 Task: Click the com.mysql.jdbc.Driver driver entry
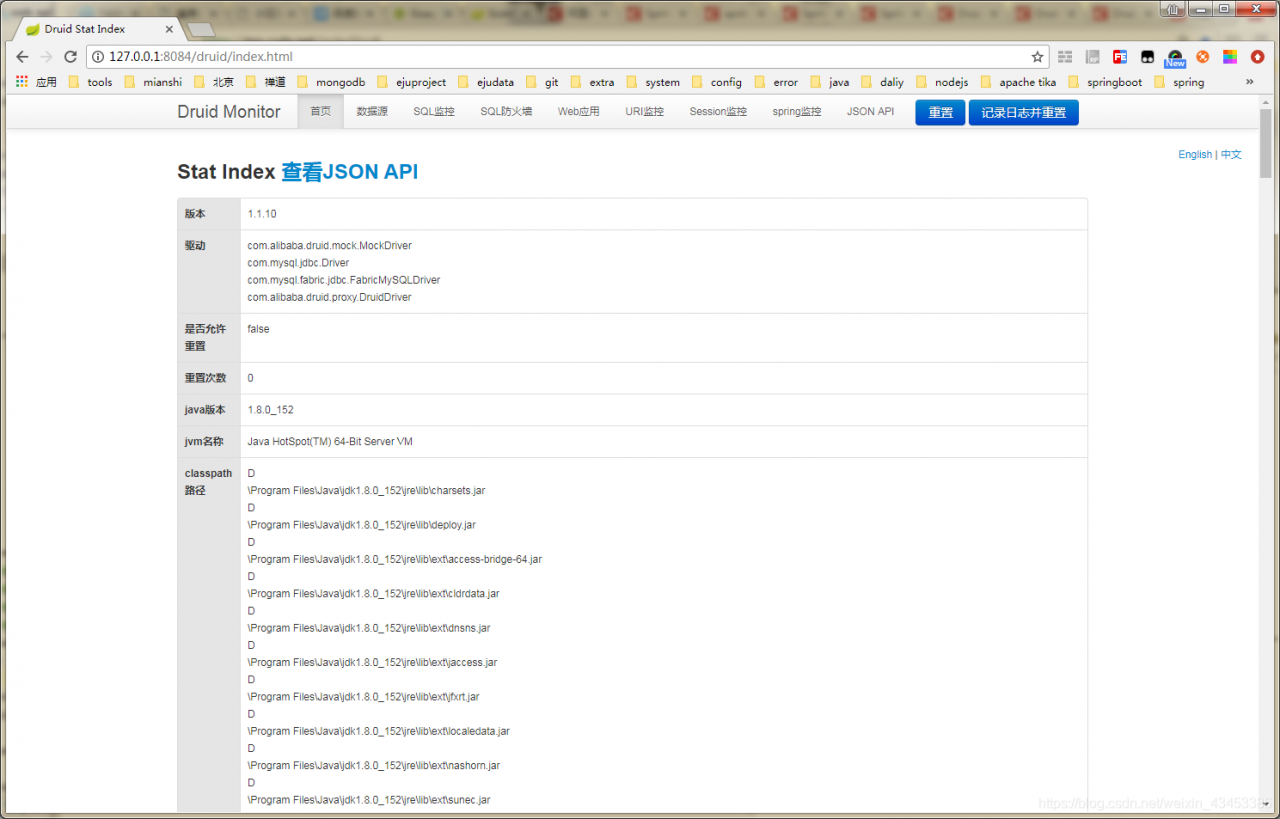click(x=298, y=263)
